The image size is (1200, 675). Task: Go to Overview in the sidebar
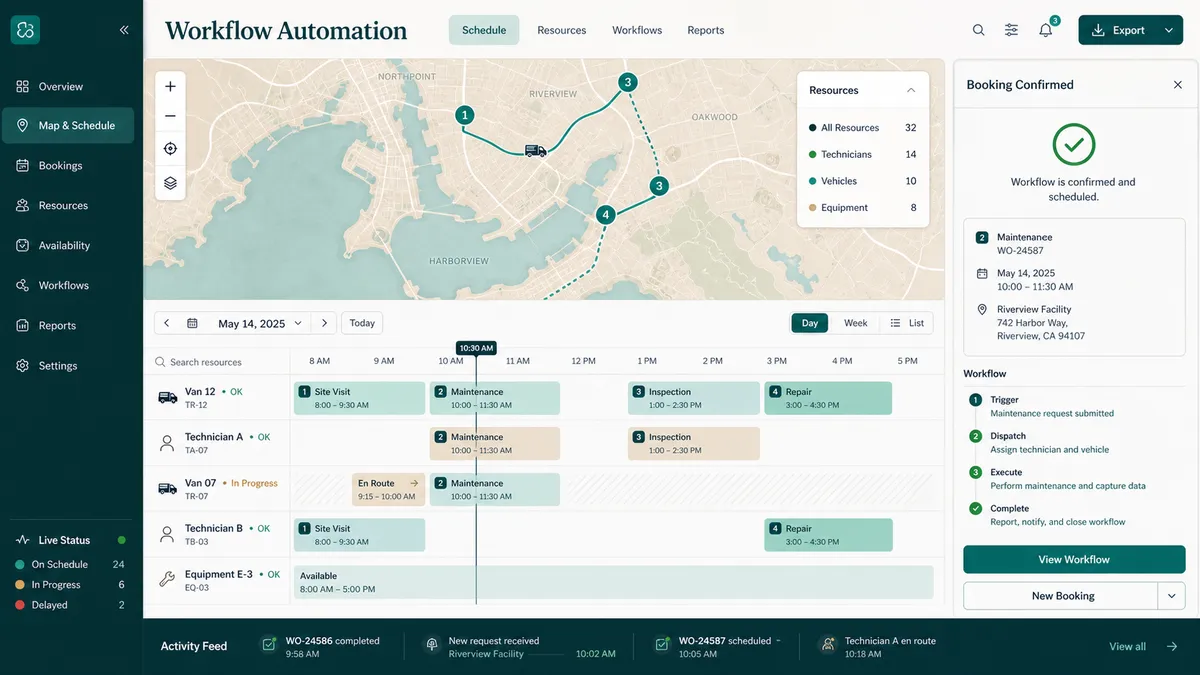(68, 86)
